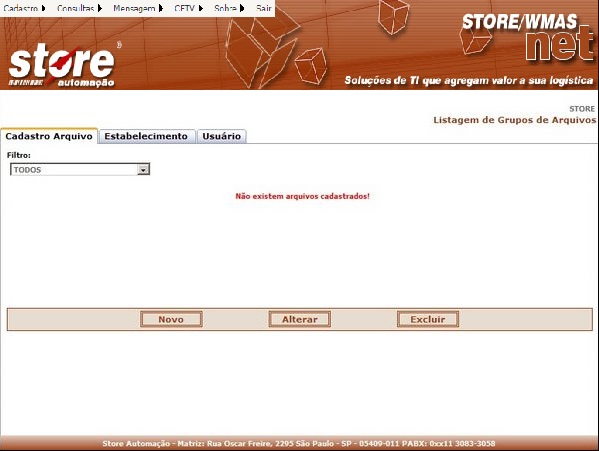Select the Cadastro Arquivo tab
The height and width of the screenshot is (451, 599).
[x=49, y=136]
